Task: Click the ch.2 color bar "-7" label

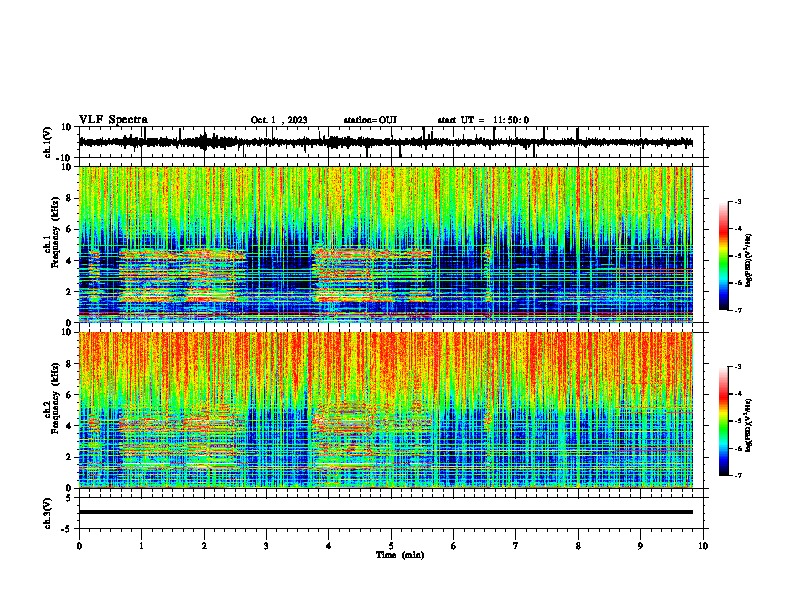Action: pos(738,475)
